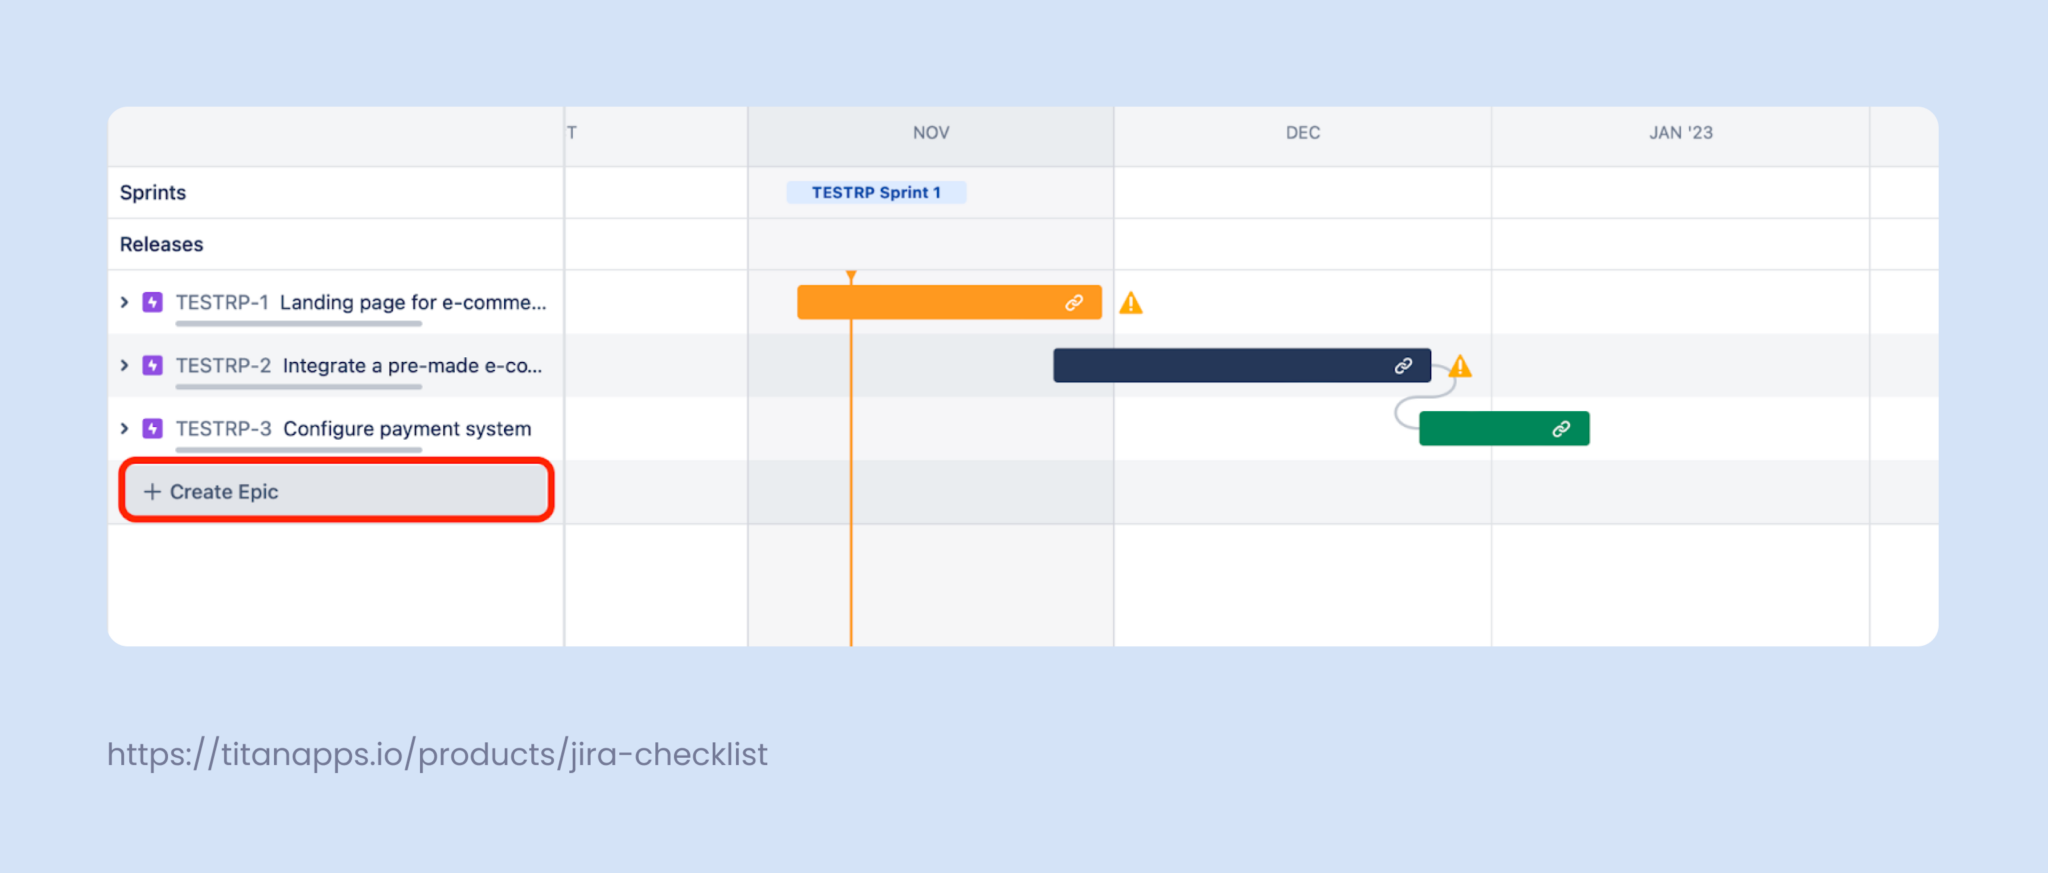Click the epic icon beside TESTRP-3

152,428
